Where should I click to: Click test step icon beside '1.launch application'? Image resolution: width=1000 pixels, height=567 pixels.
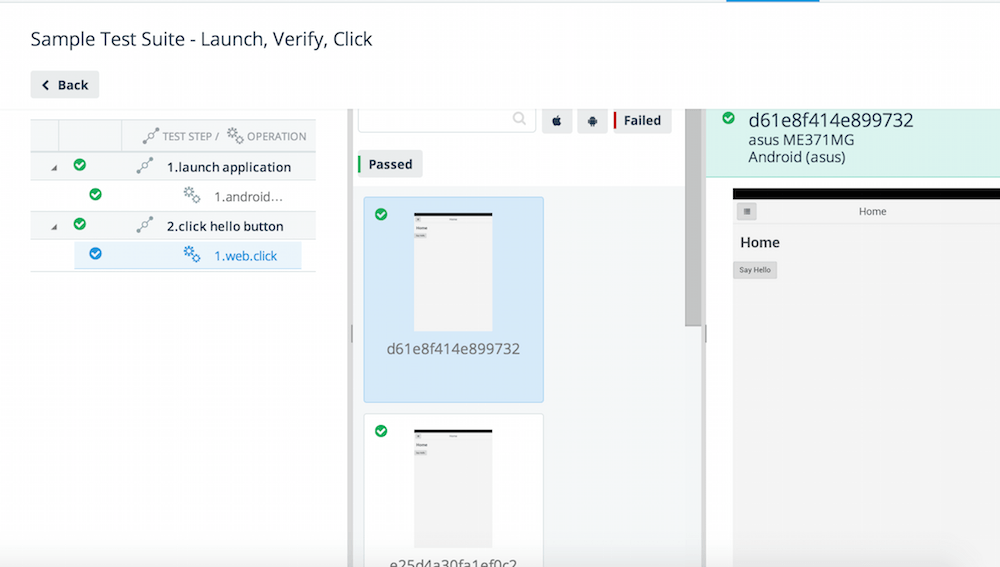point(145,166)
